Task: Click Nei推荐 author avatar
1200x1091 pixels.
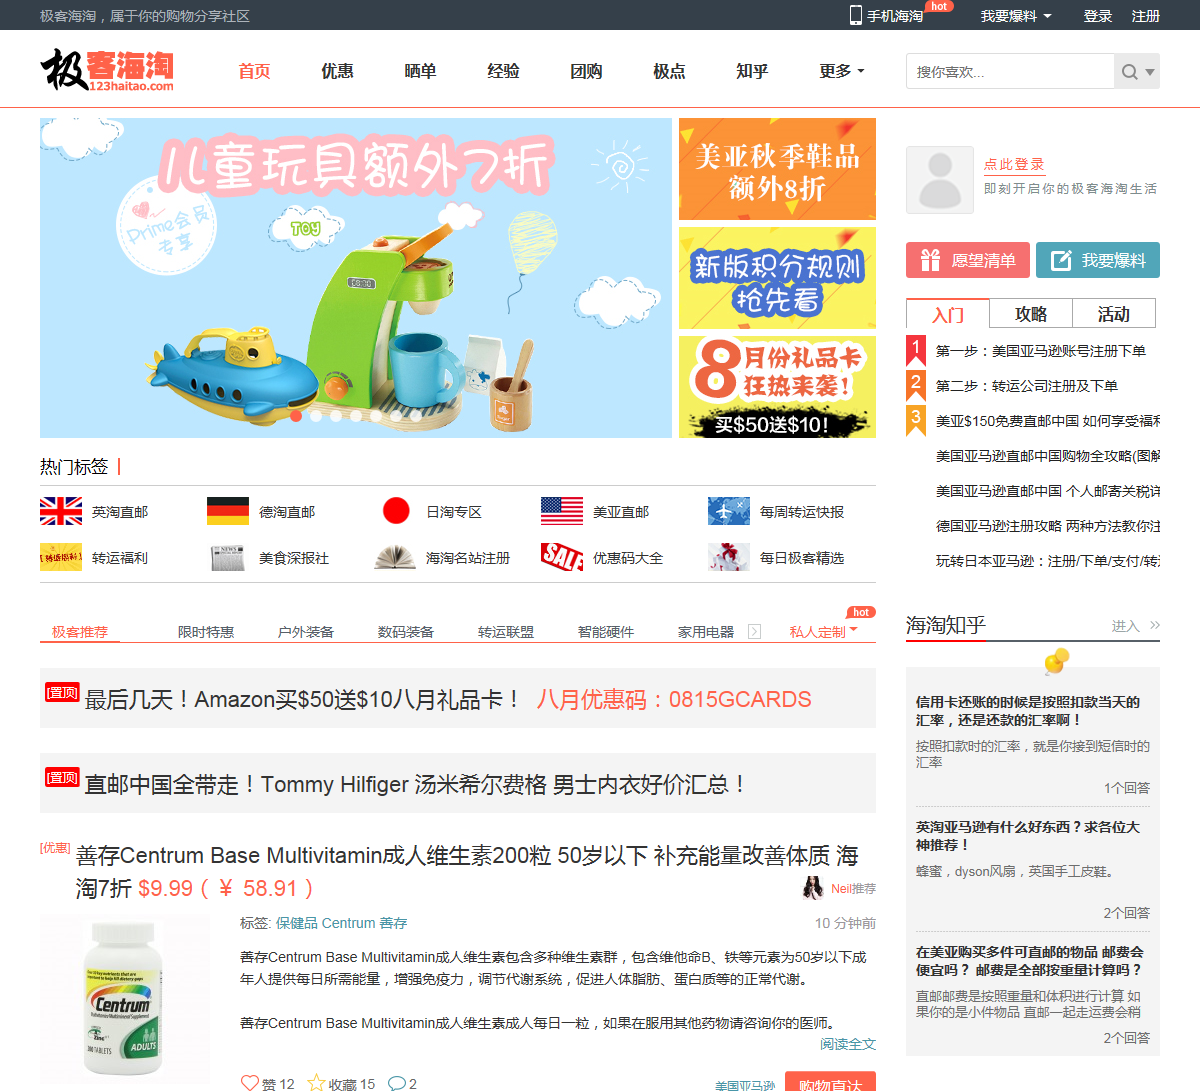Action: pyautogui.click(x=813, y=888)
